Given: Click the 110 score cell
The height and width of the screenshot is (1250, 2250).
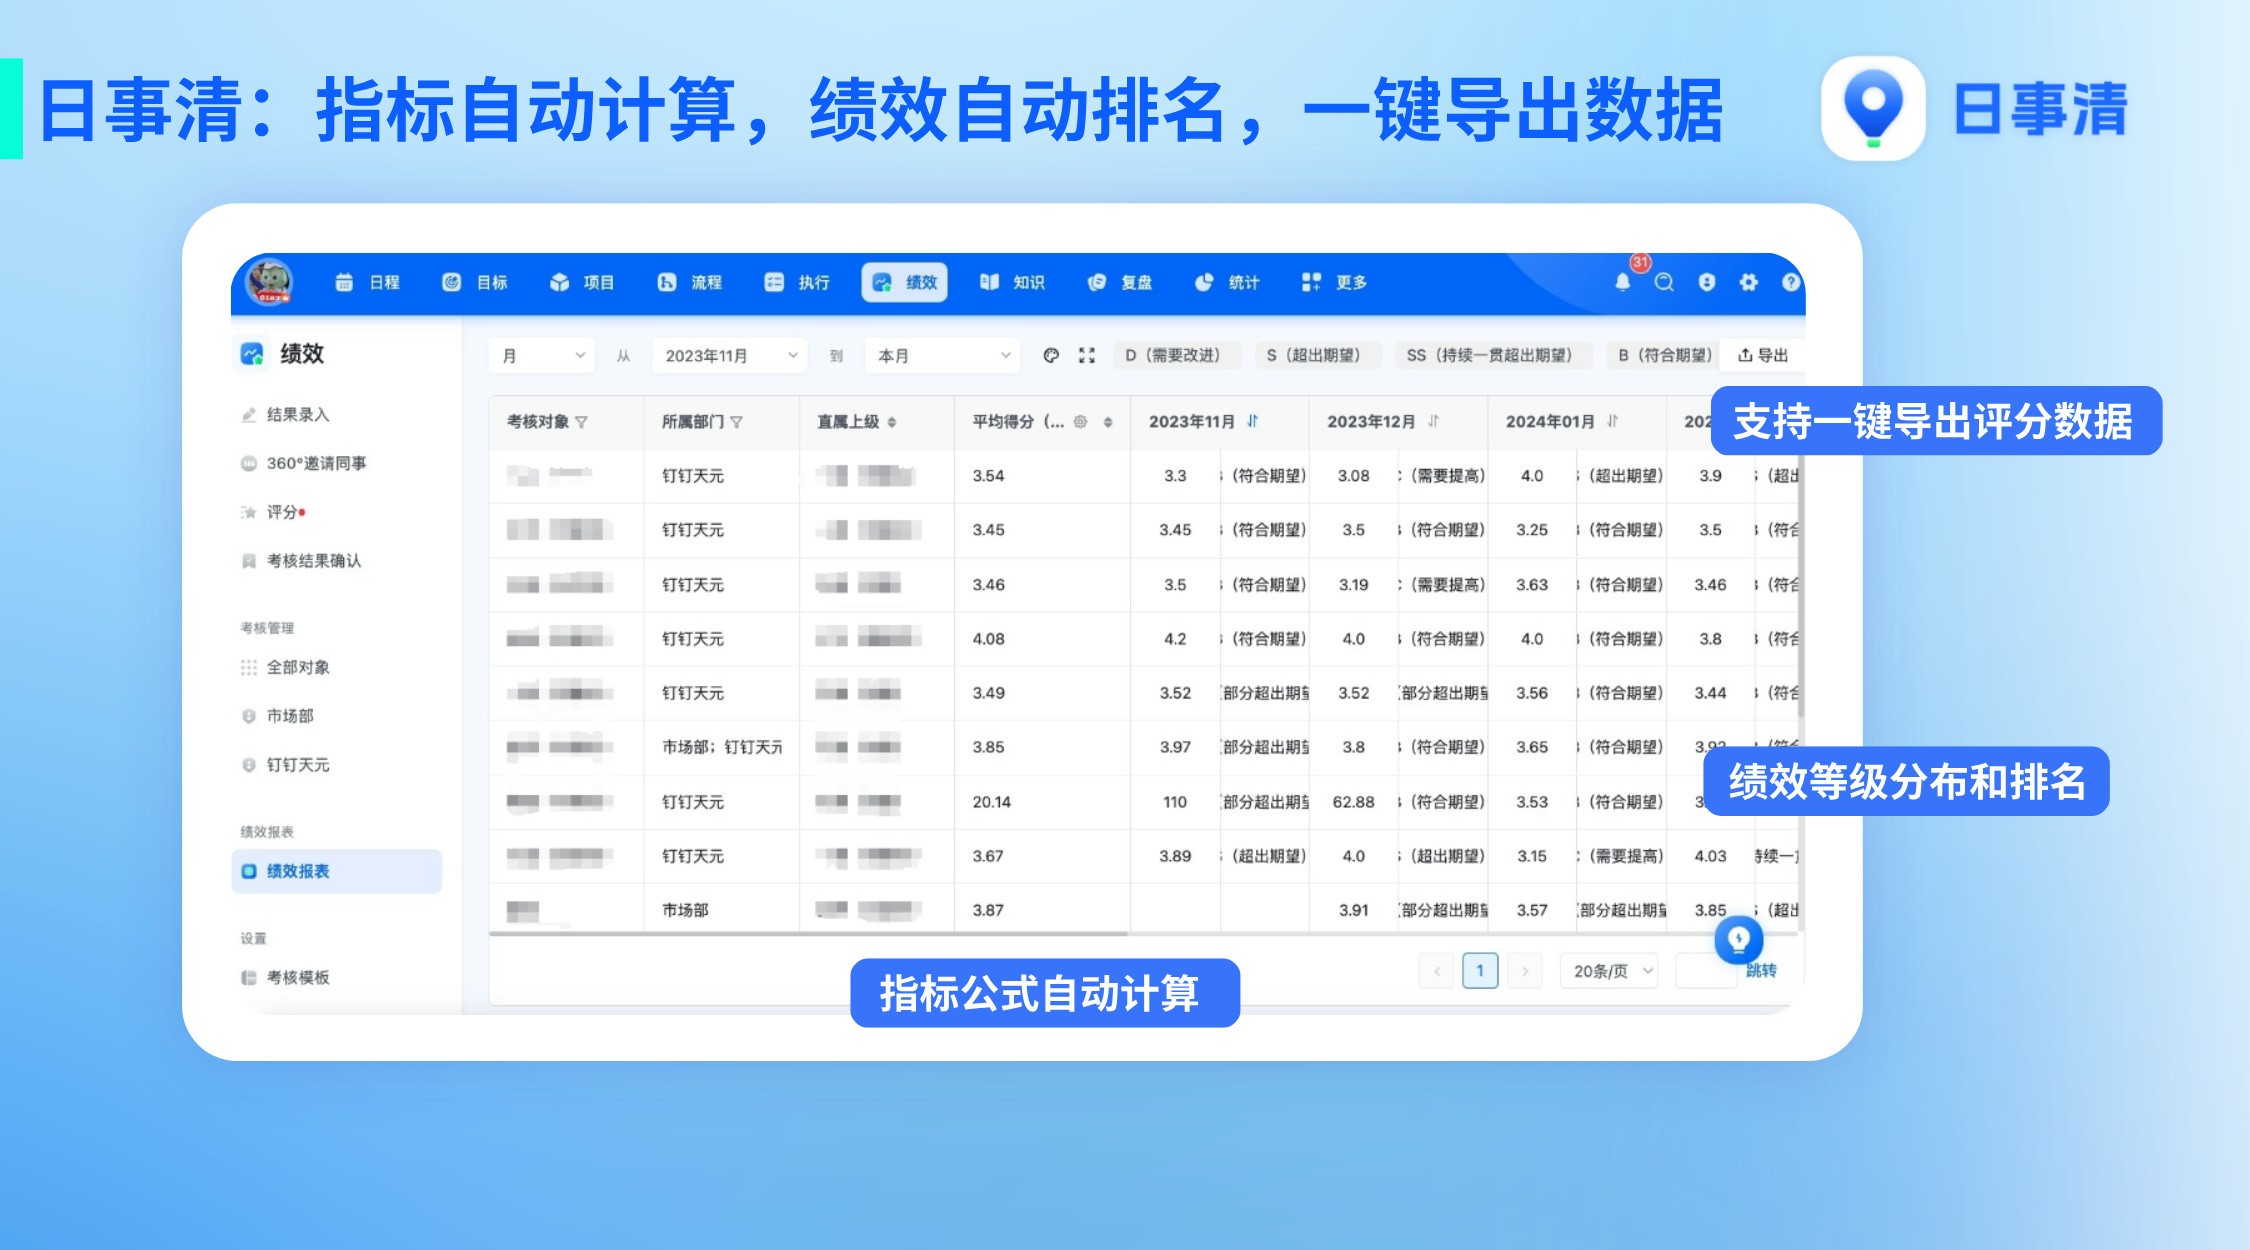Looking at the screenshot, I should click(x=1175, y=802).
